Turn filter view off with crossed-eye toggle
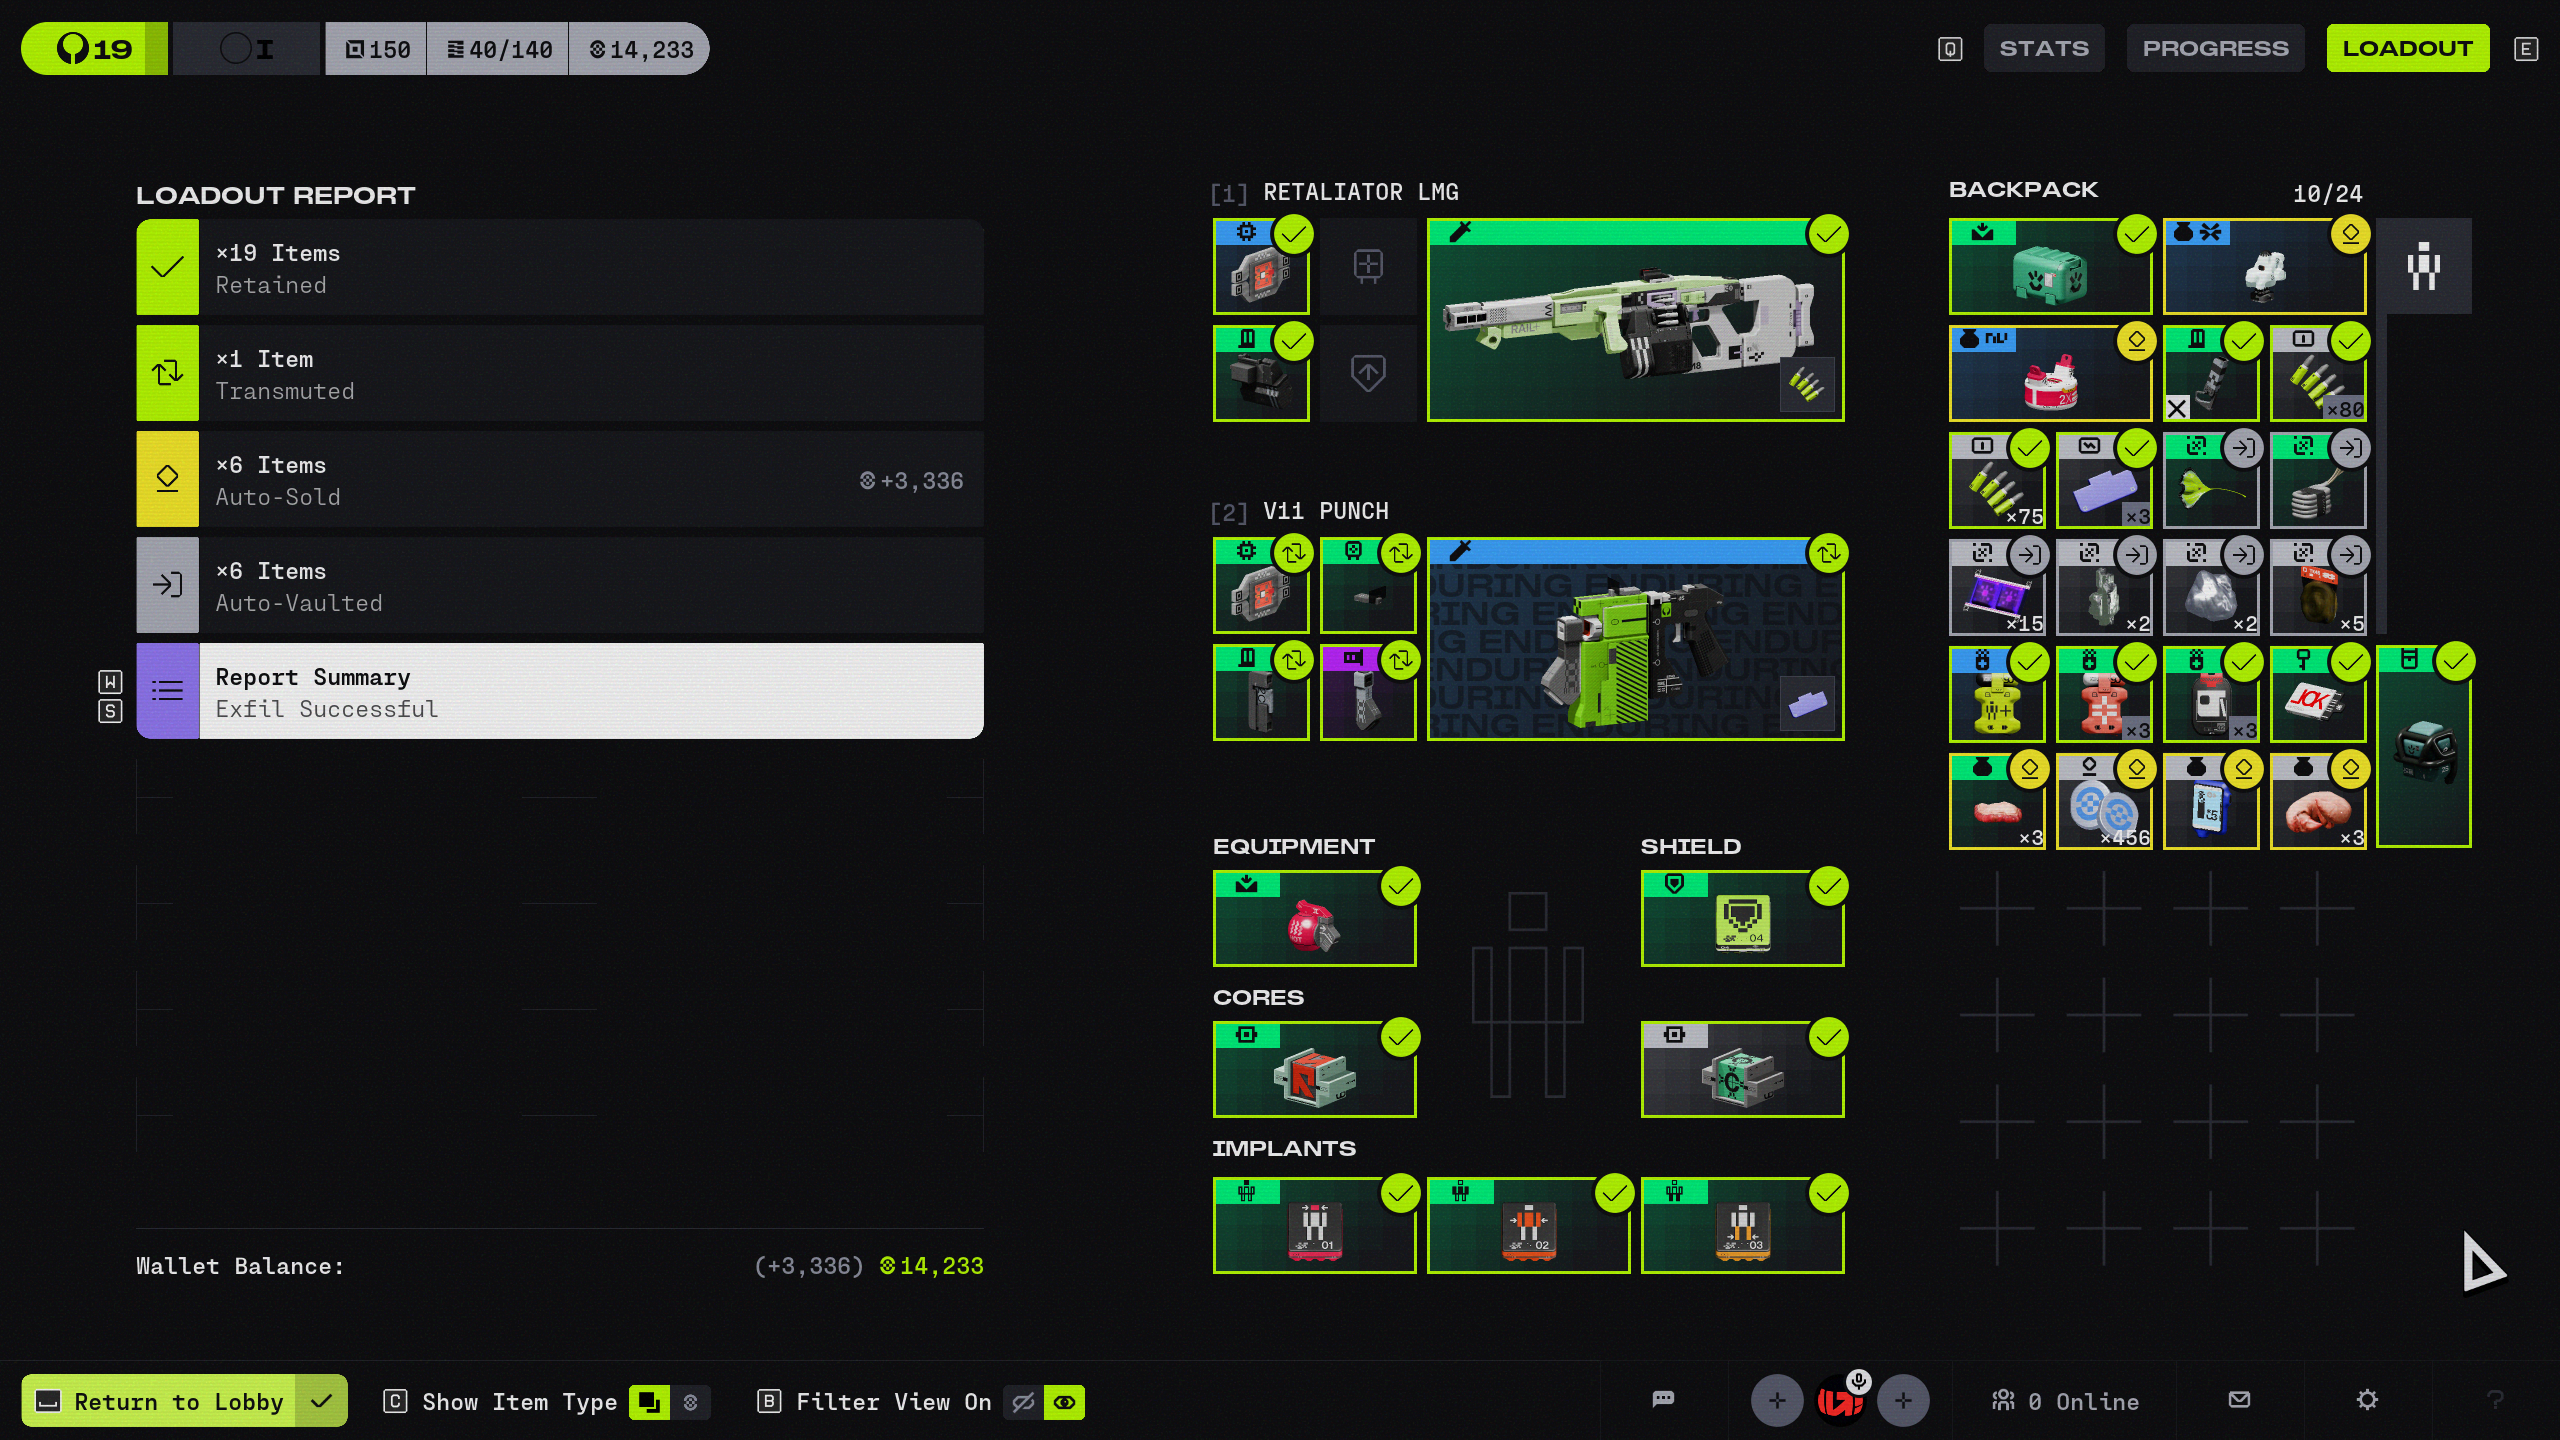 (x=1023, y=1402)
